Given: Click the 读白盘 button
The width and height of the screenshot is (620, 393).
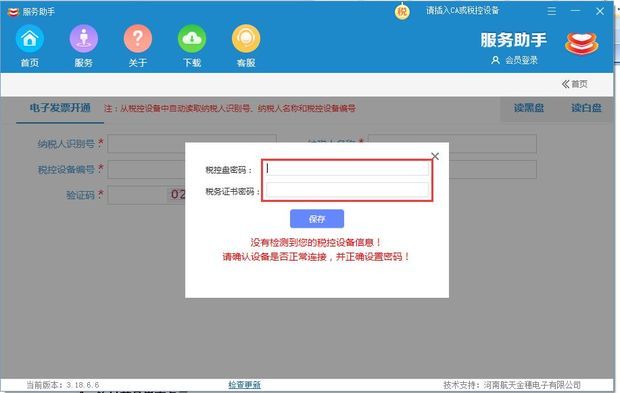Looking at the screenshot, I should [x=586, y=108].
